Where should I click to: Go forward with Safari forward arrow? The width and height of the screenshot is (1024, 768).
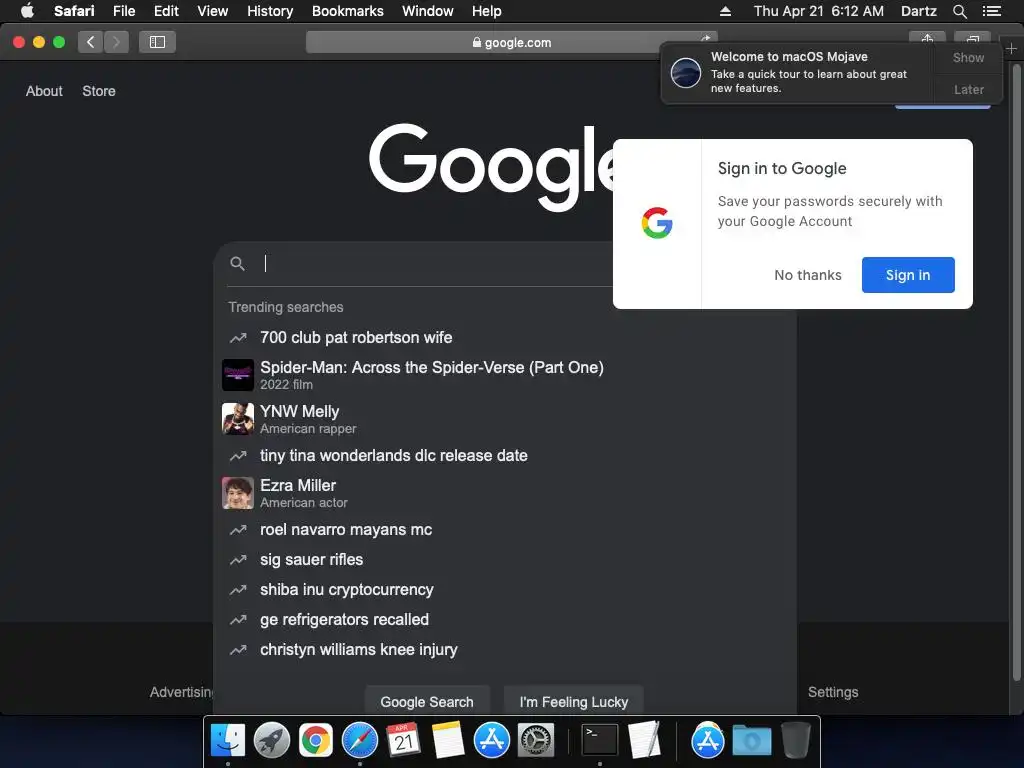pyautogui.click(x=116, y=42)
